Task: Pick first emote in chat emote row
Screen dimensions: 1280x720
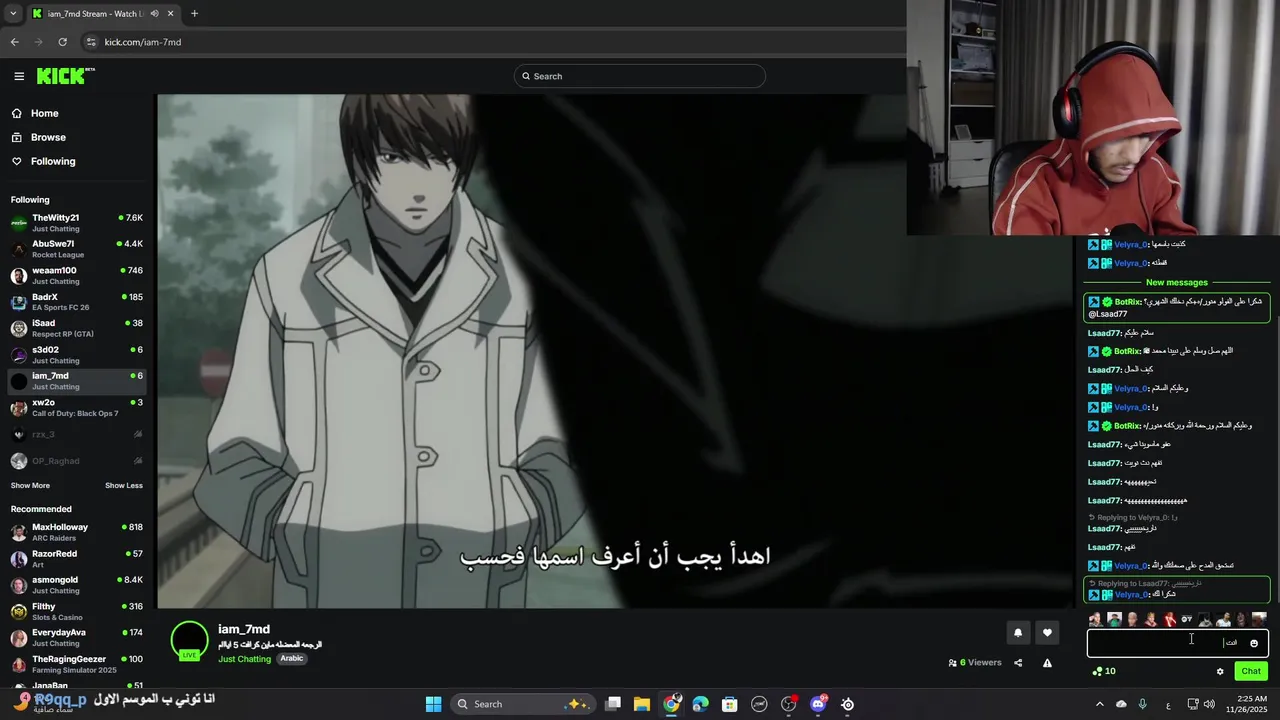Action: [x=1095, y=620]
